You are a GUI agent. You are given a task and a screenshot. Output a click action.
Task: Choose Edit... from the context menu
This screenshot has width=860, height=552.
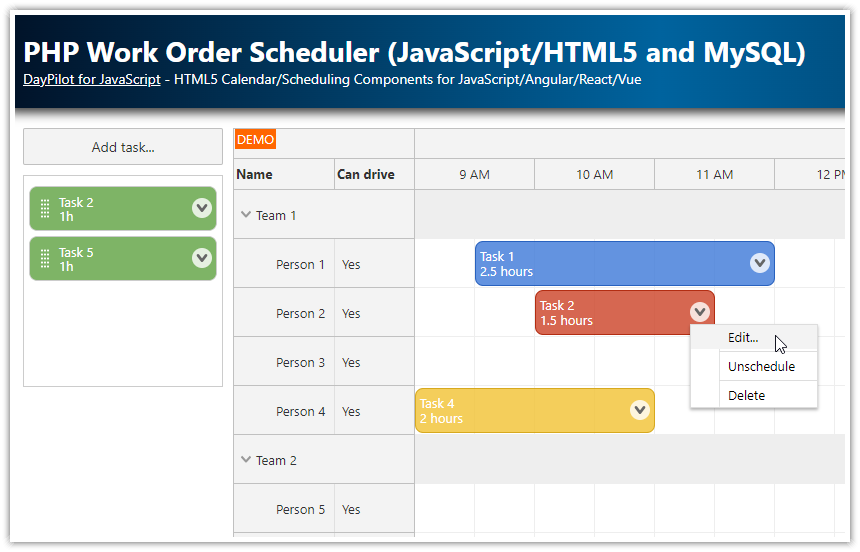coord(754,337)
